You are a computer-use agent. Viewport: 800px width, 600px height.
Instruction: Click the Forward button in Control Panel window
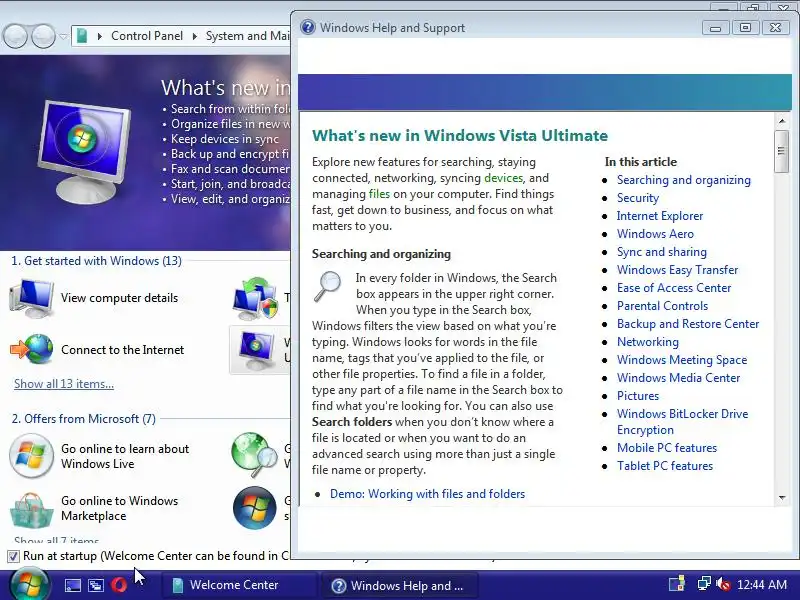[x=43, y=36]
